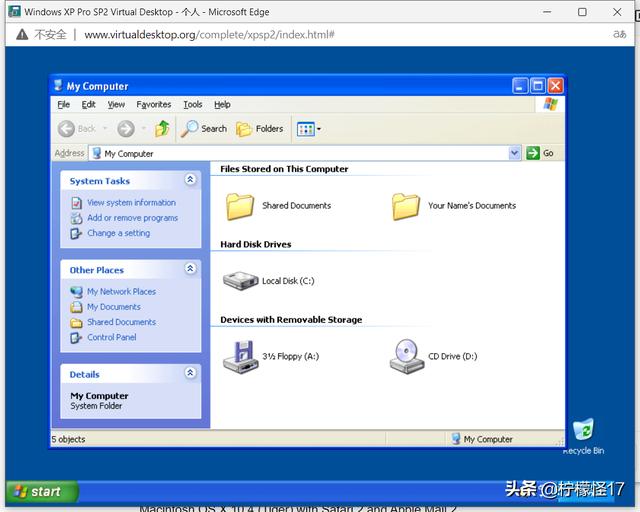Viewport: 640px width, 512px height.
Task: Open Your Name's Documents folder
Action: [x=406, y=206]
